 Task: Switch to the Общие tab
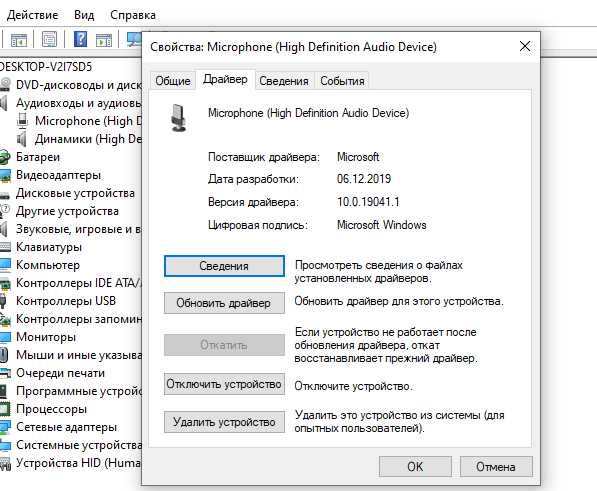click(x=173, y=81)
